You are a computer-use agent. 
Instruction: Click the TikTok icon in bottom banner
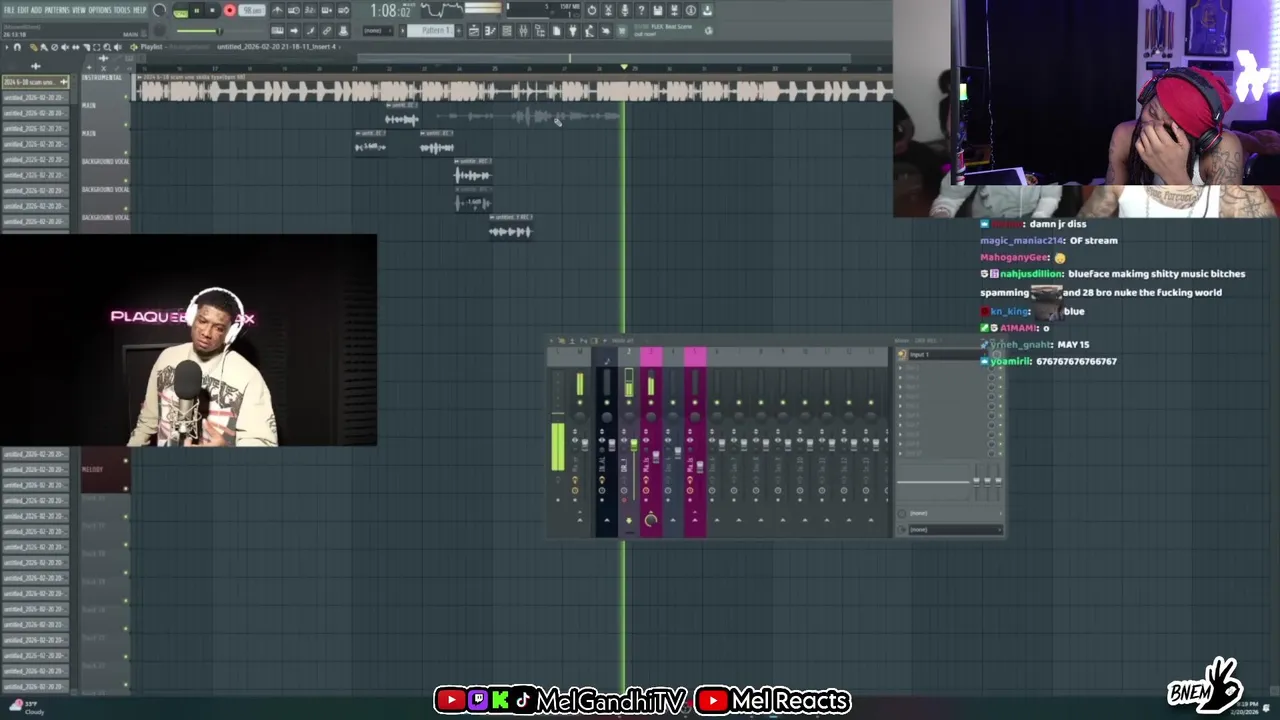[x=522, y=700]
